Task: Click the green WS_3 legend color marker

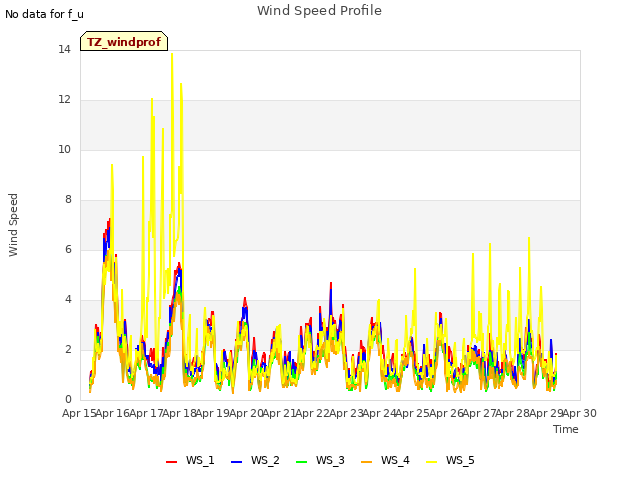Action: coord(301,462)
